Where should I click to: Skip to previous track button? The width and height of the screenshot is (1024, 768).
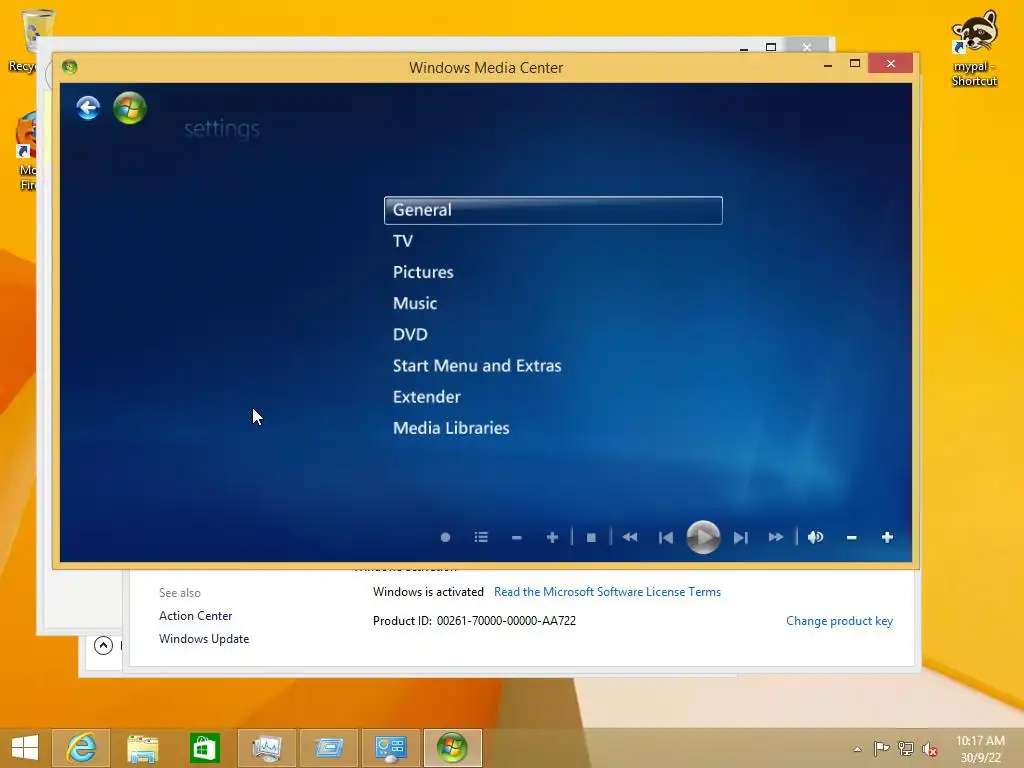(x=665, y=537)
